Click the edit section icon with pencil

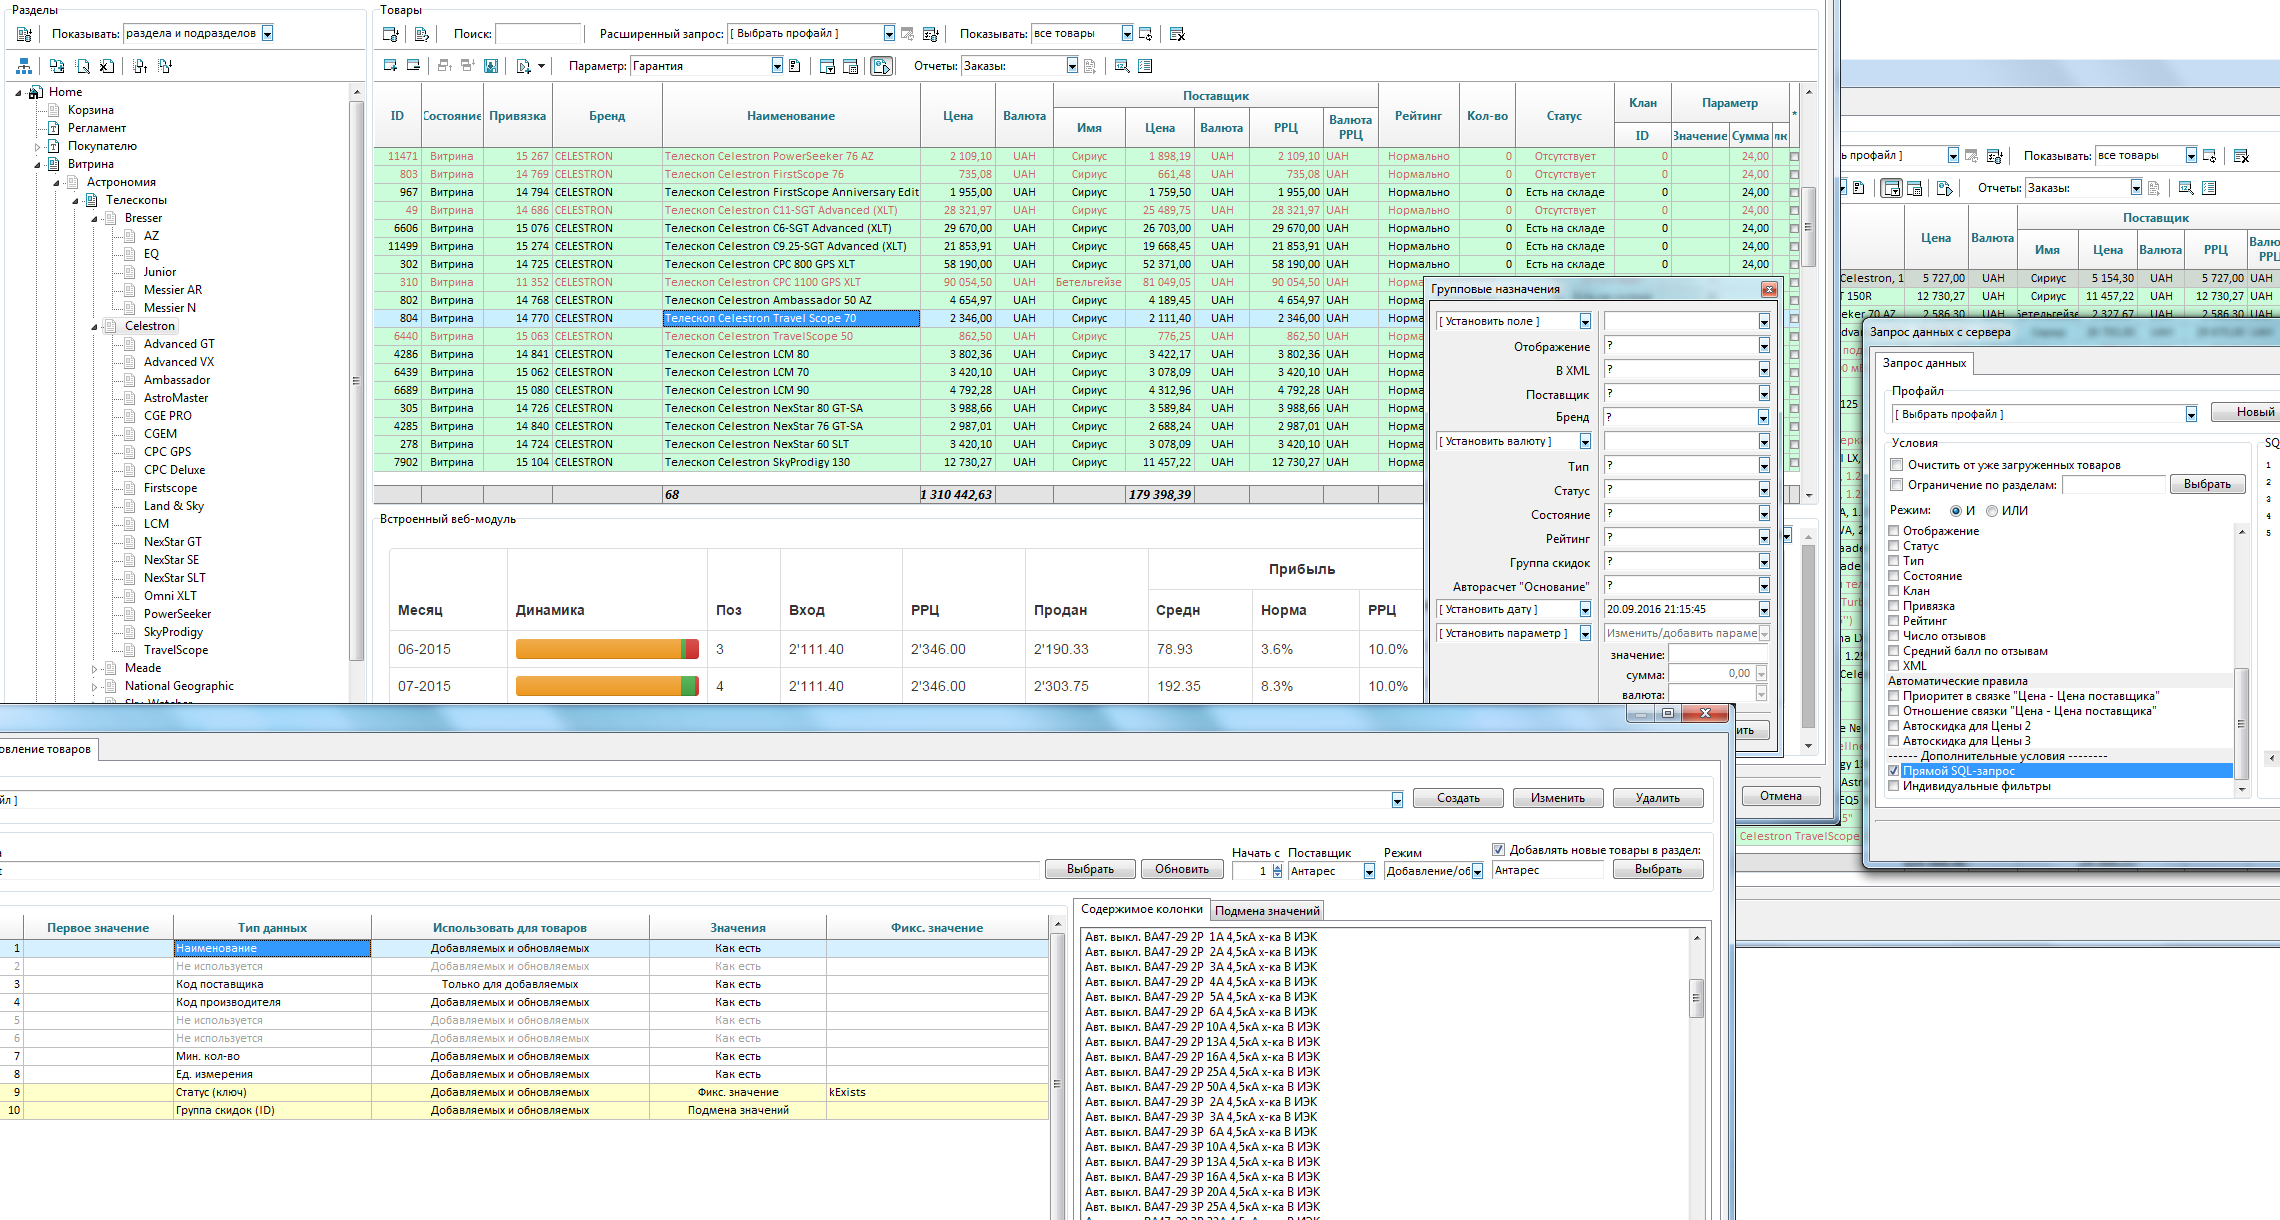coord(82,67)
